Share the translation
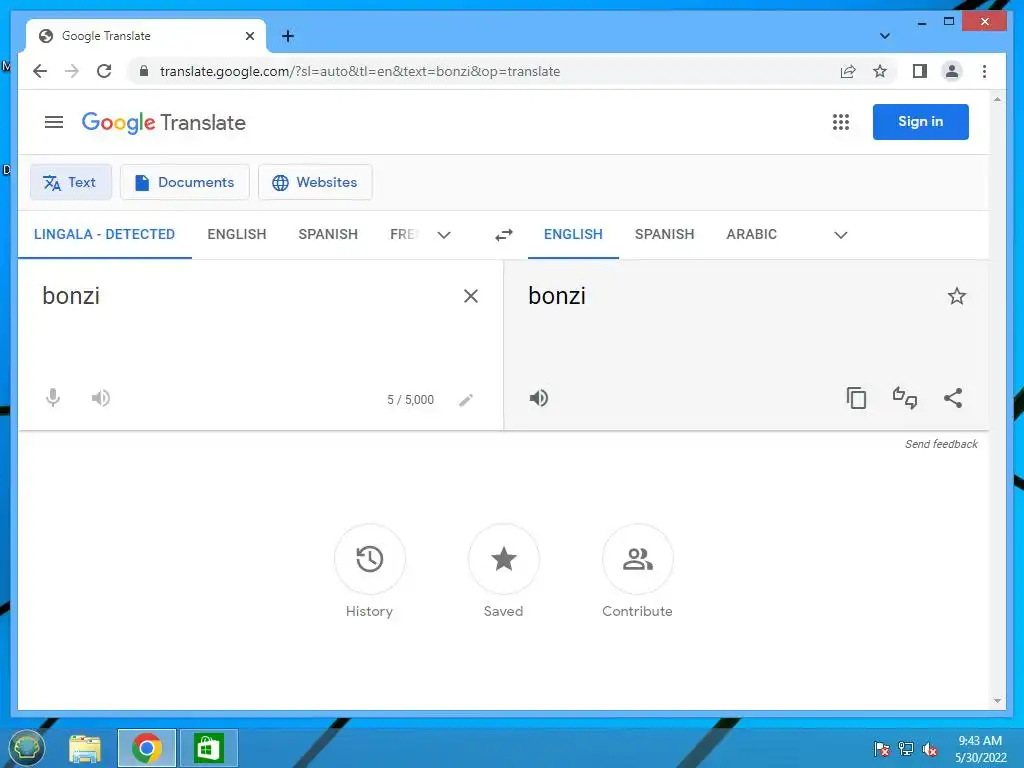This screenshot has height=768, width=1024. 953,398
